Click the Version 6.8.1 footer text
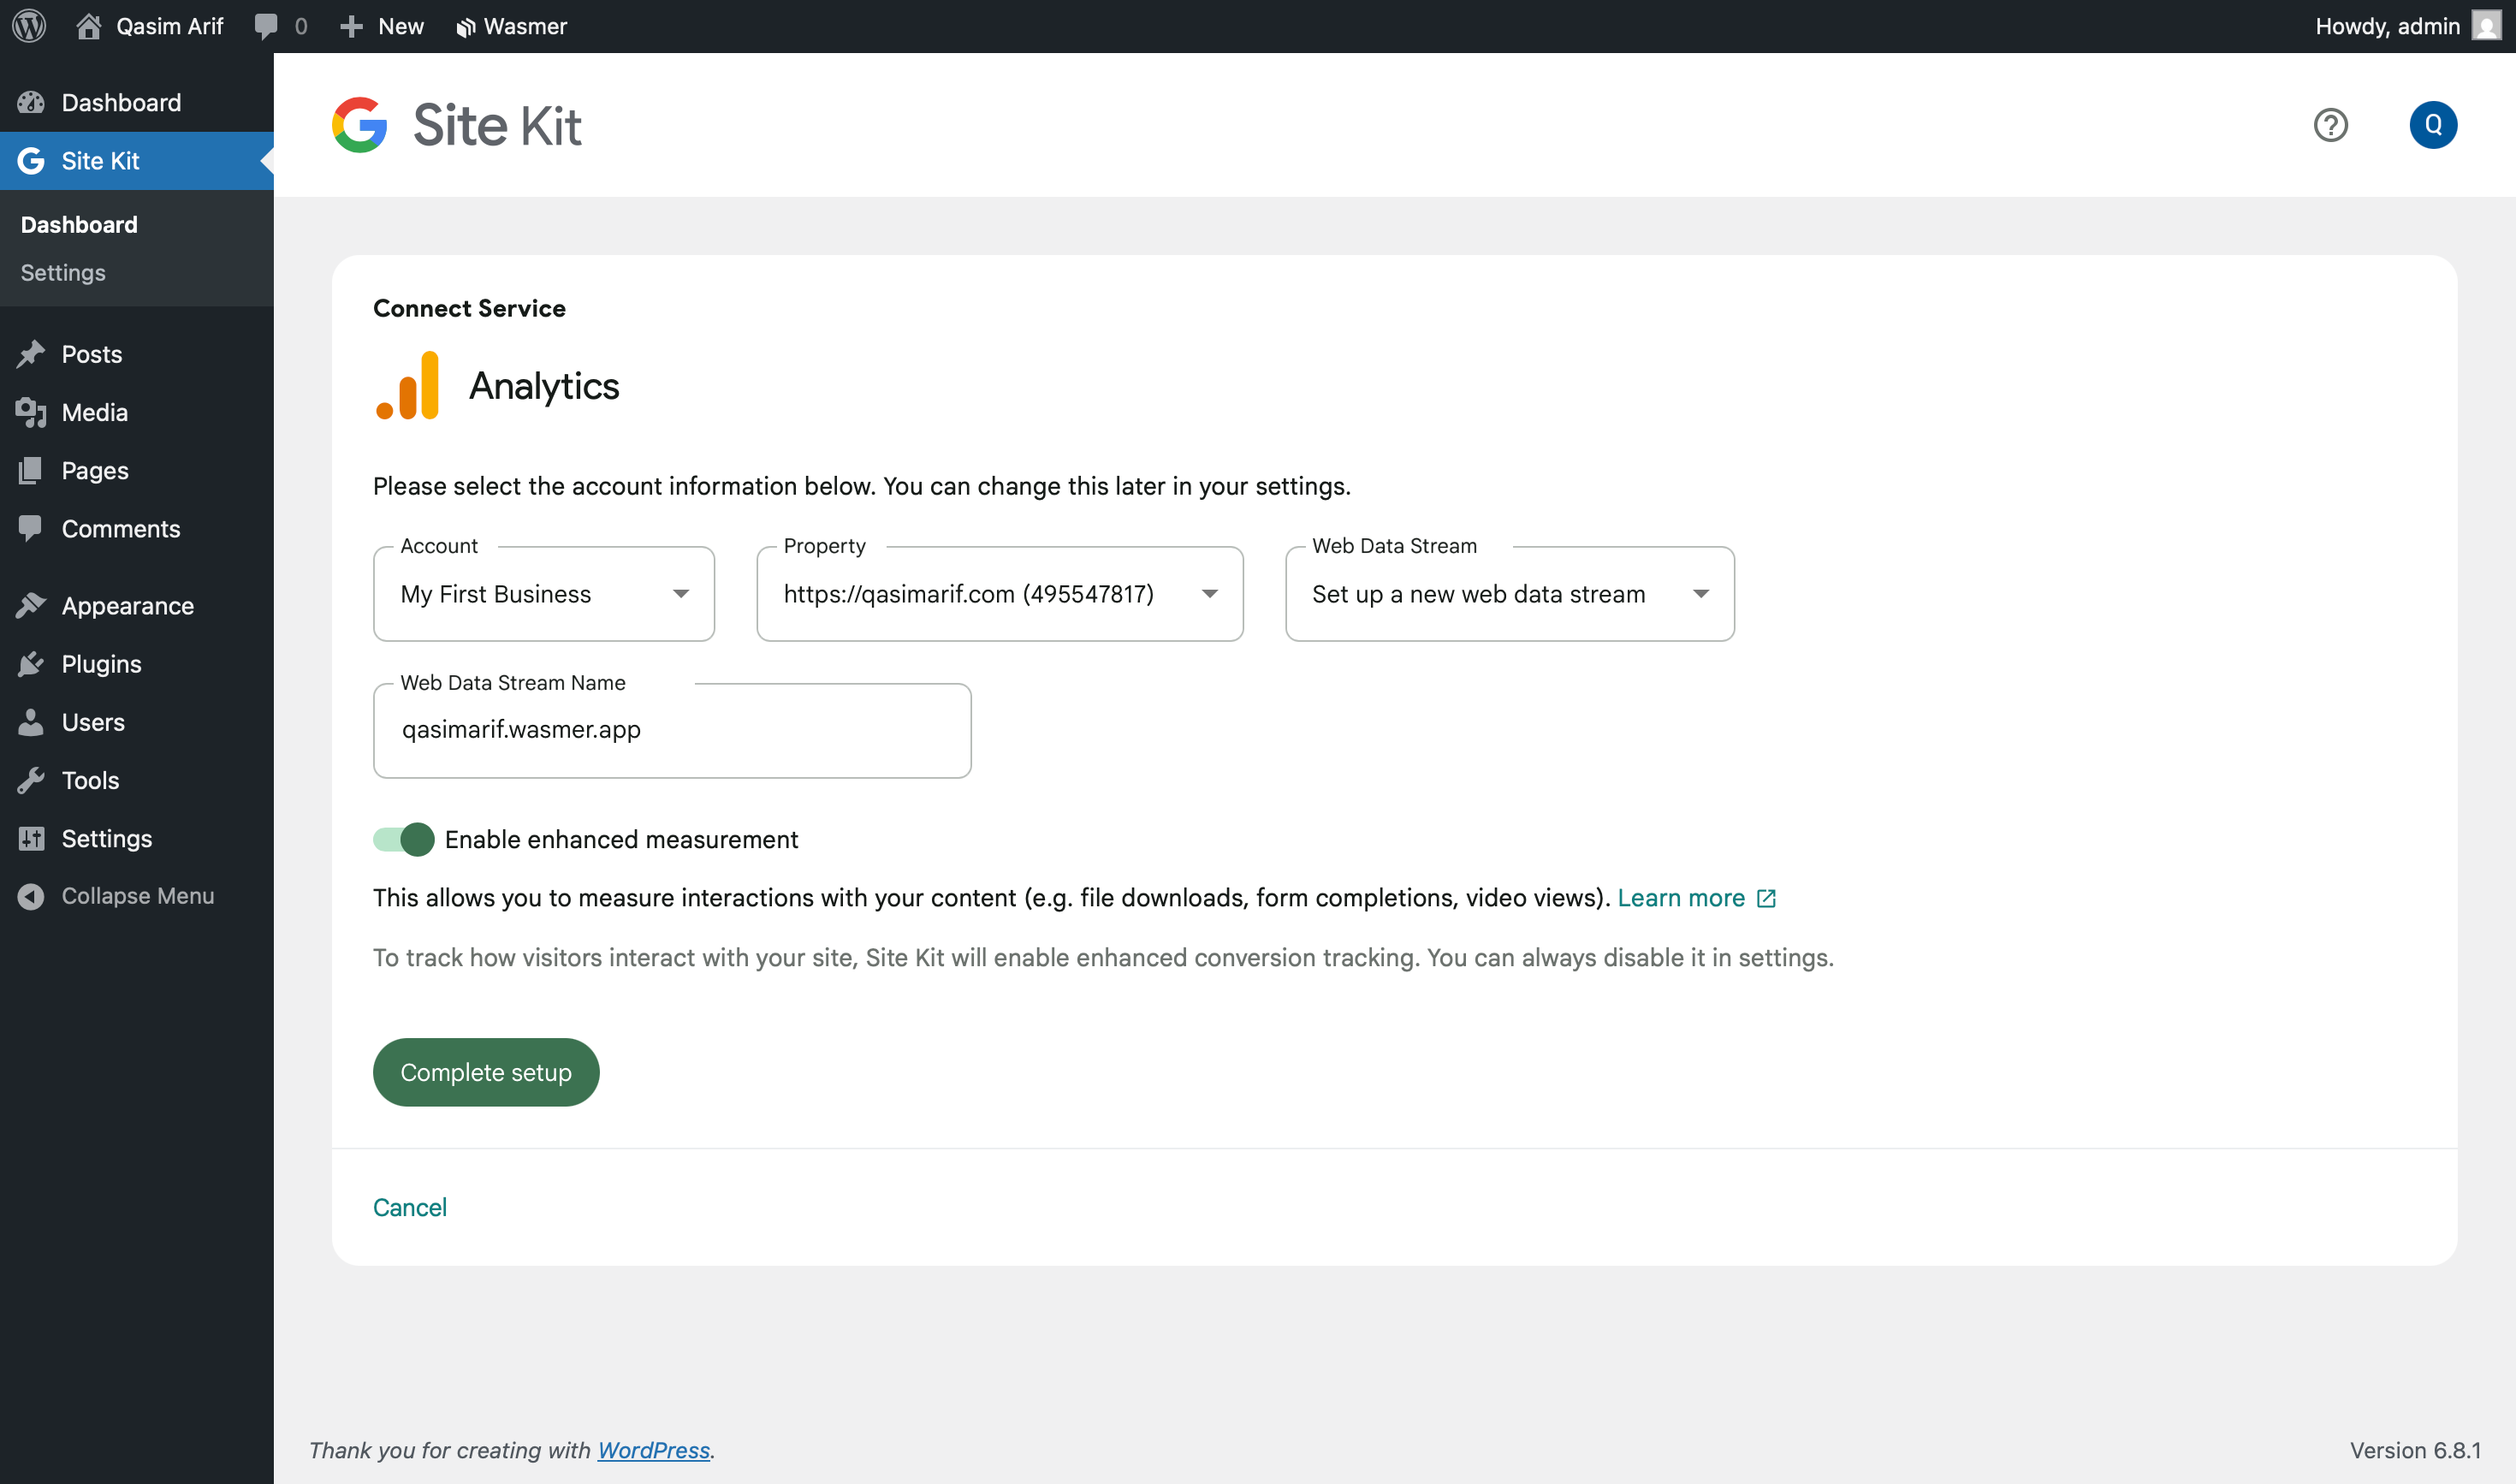The width and height of the screenshot is (2516, 1484). click(x=2415, y=1450)
